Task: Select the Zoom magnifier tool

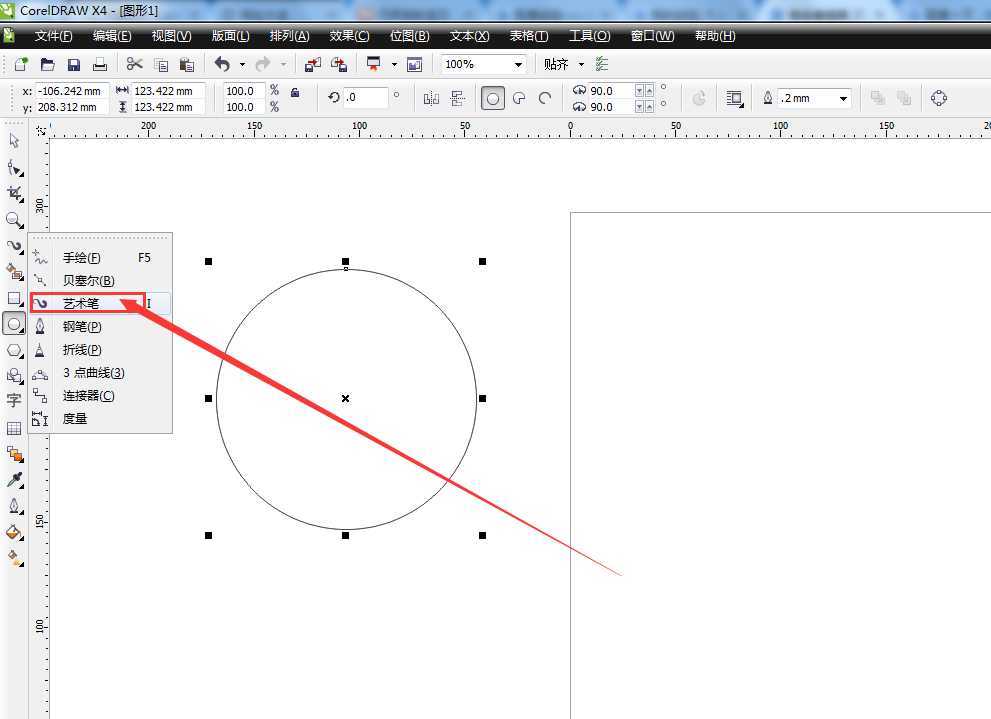Action: tap(14, 219)
